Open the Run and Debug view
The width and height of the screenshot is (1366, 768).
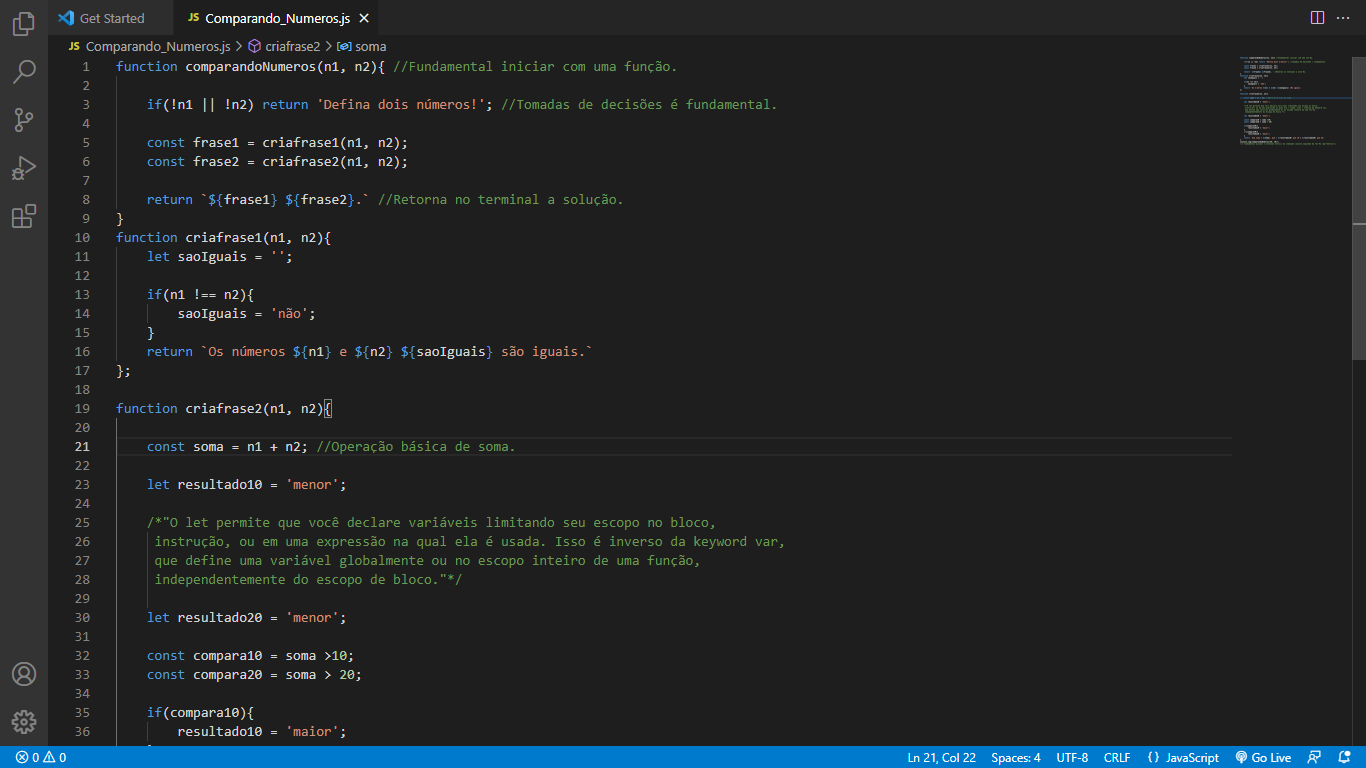coord(24,168)
